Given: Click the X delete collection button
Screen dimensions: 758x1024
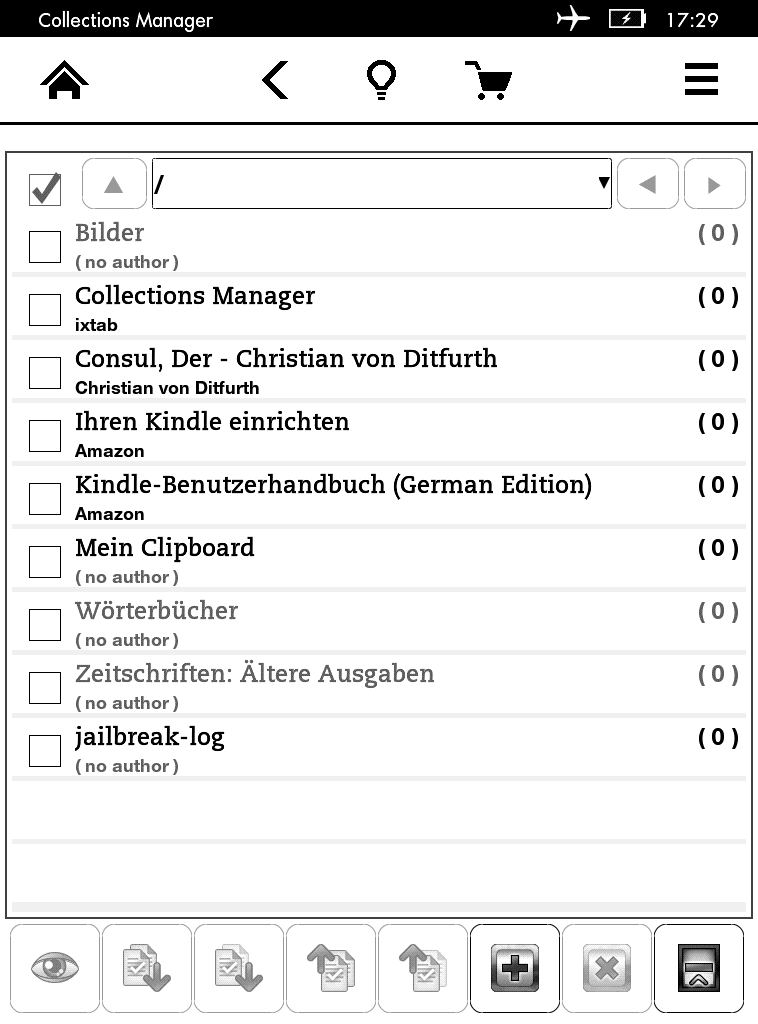Looking at the screenshot, I should point(607,968).
